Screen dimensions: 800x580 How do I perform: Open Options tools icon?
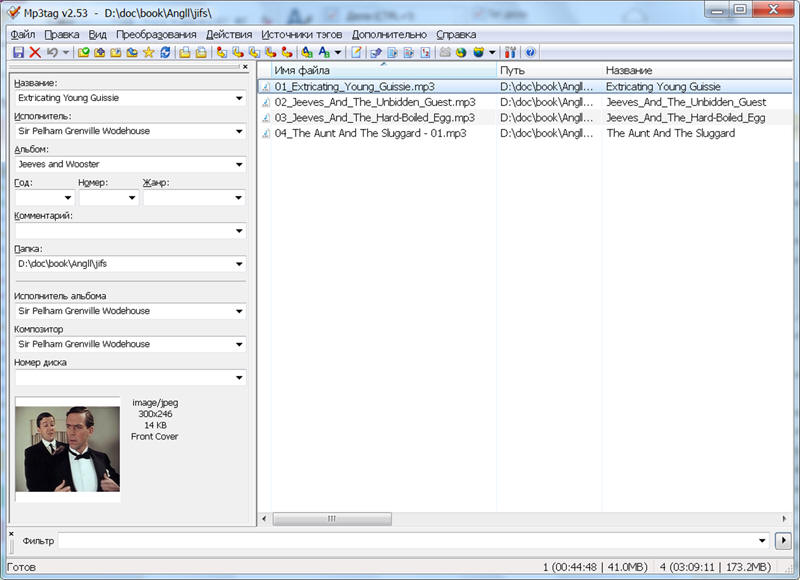pyautogui.click(x=510, y=52)
